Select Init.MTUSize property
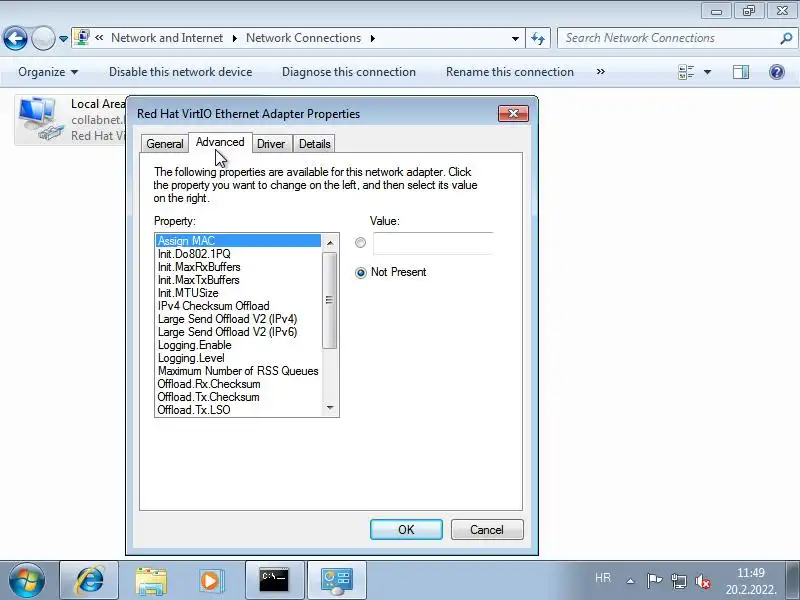The image size is (800, 600). tap(238, 293)
